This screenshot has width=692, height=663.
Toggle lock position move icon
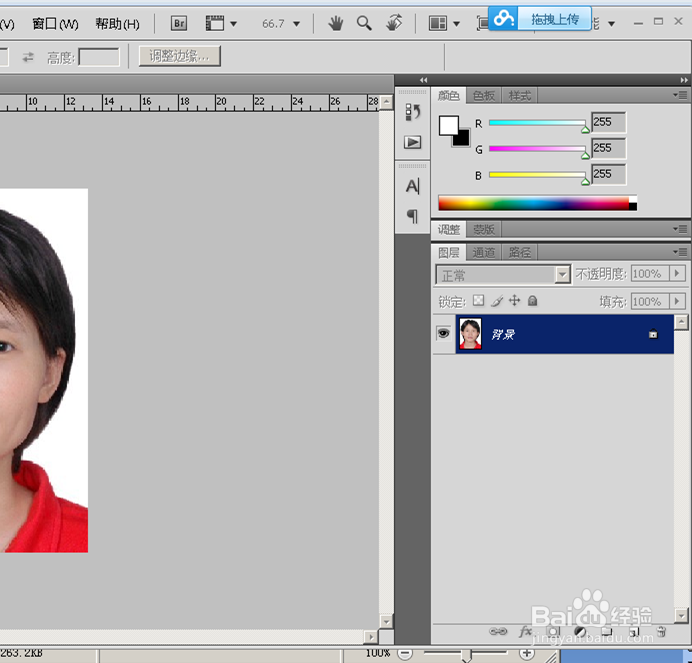tap(515, 301)
